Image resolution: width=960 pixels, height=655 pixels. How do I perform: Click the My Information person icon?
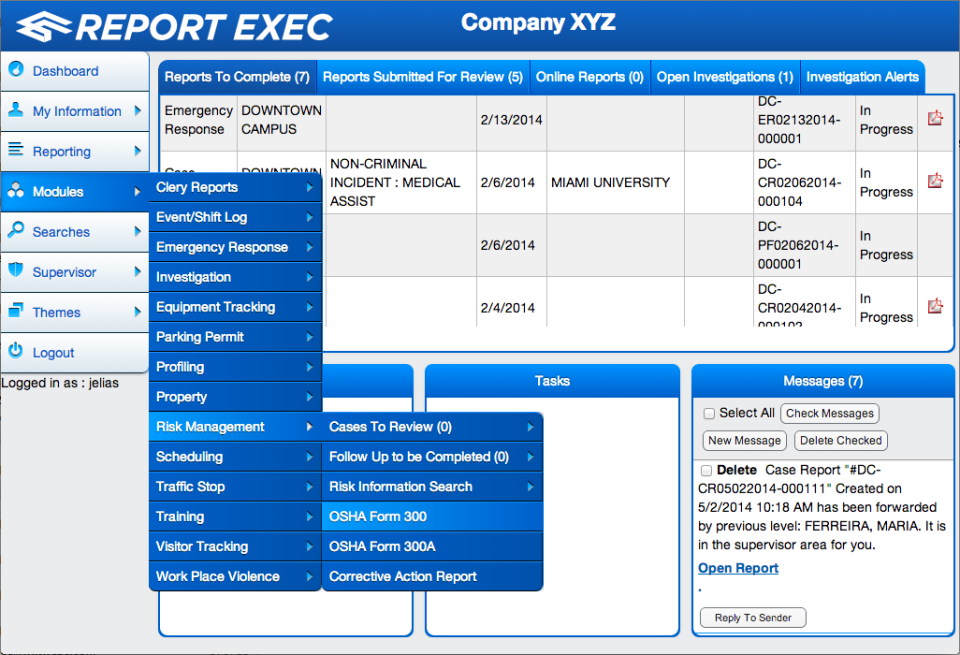[x=16, y=110]
